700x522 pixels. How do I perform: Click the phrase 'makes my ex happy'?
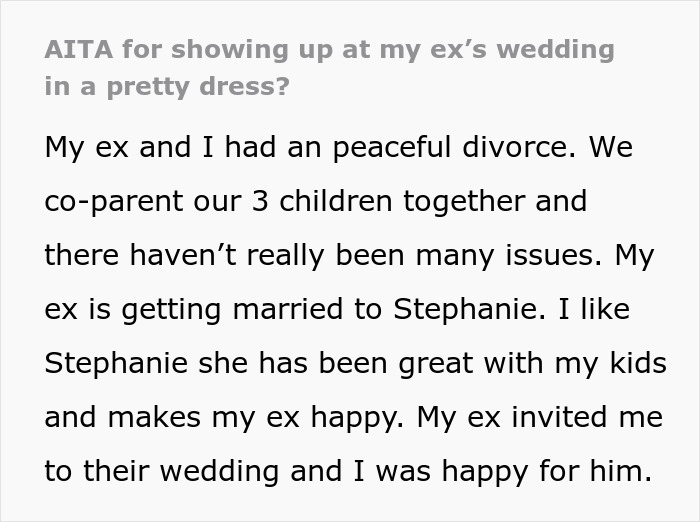click(255, 417)
